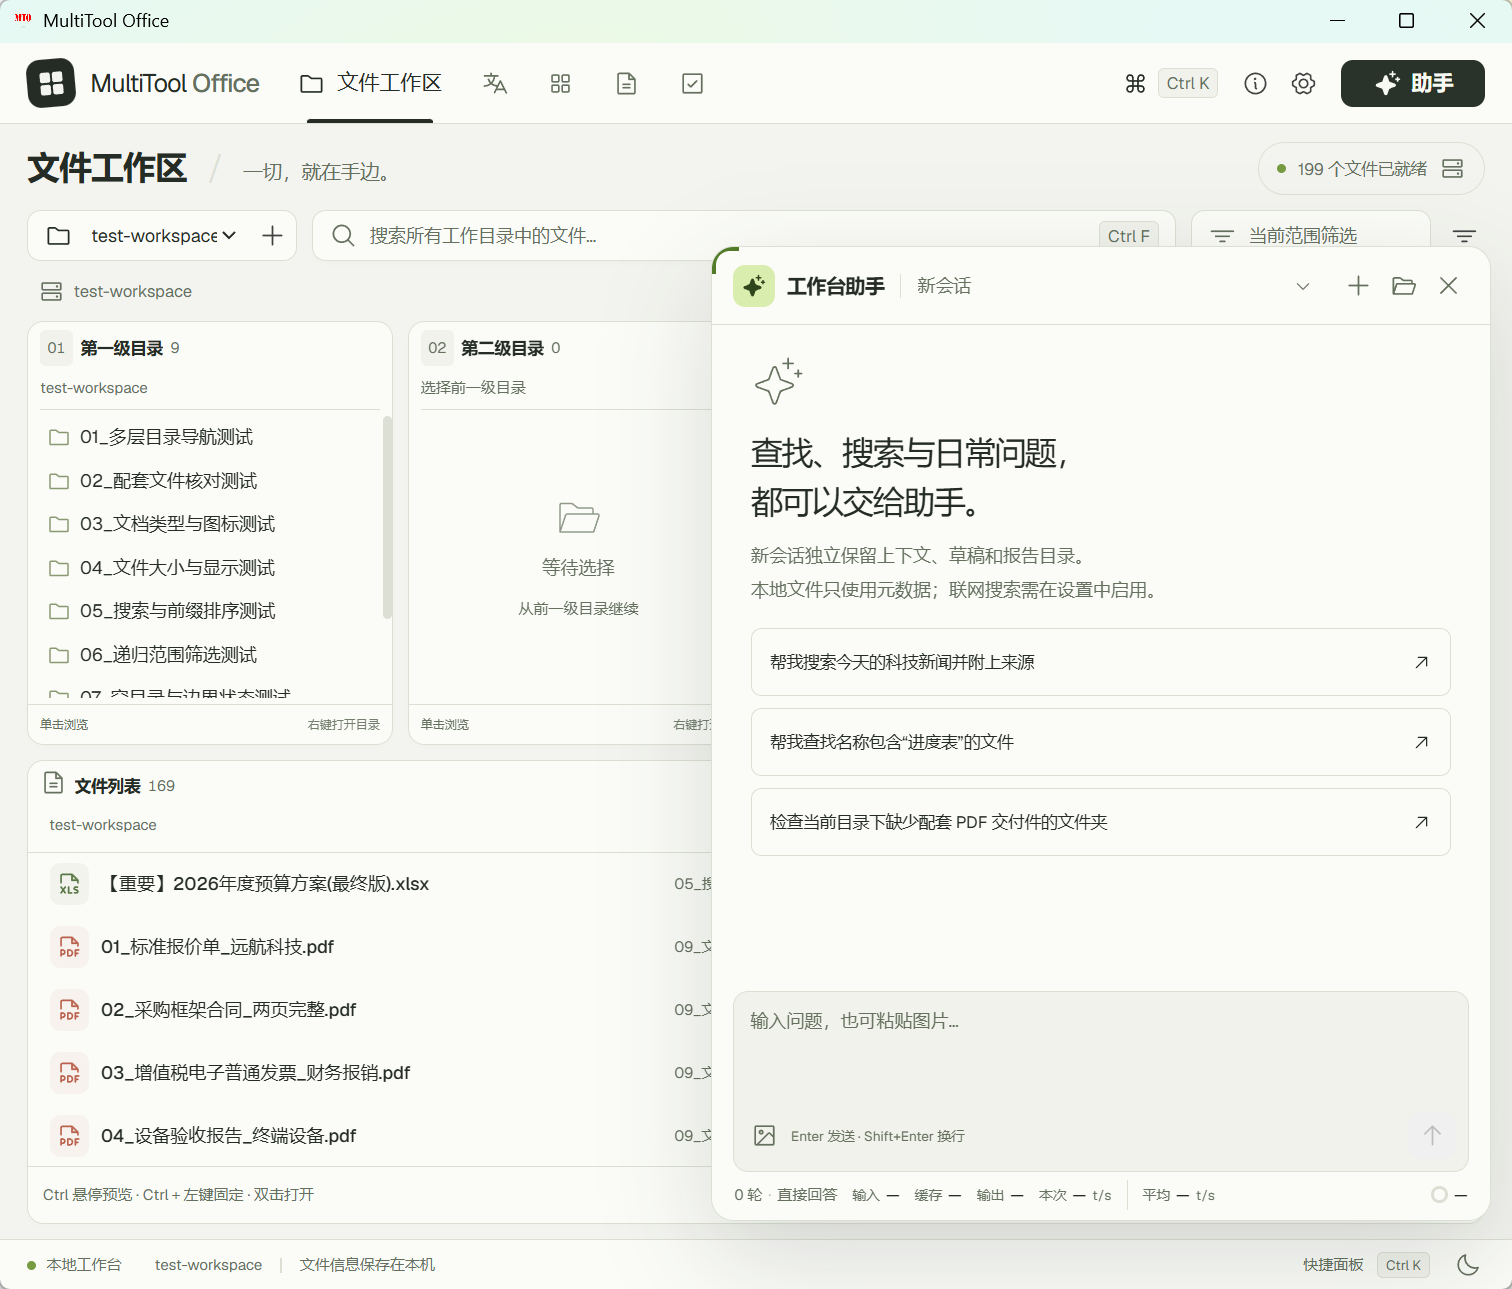1512x1289 pixels.
Task: Switch to the 文件工作区 tab
Action: (370, 83)
